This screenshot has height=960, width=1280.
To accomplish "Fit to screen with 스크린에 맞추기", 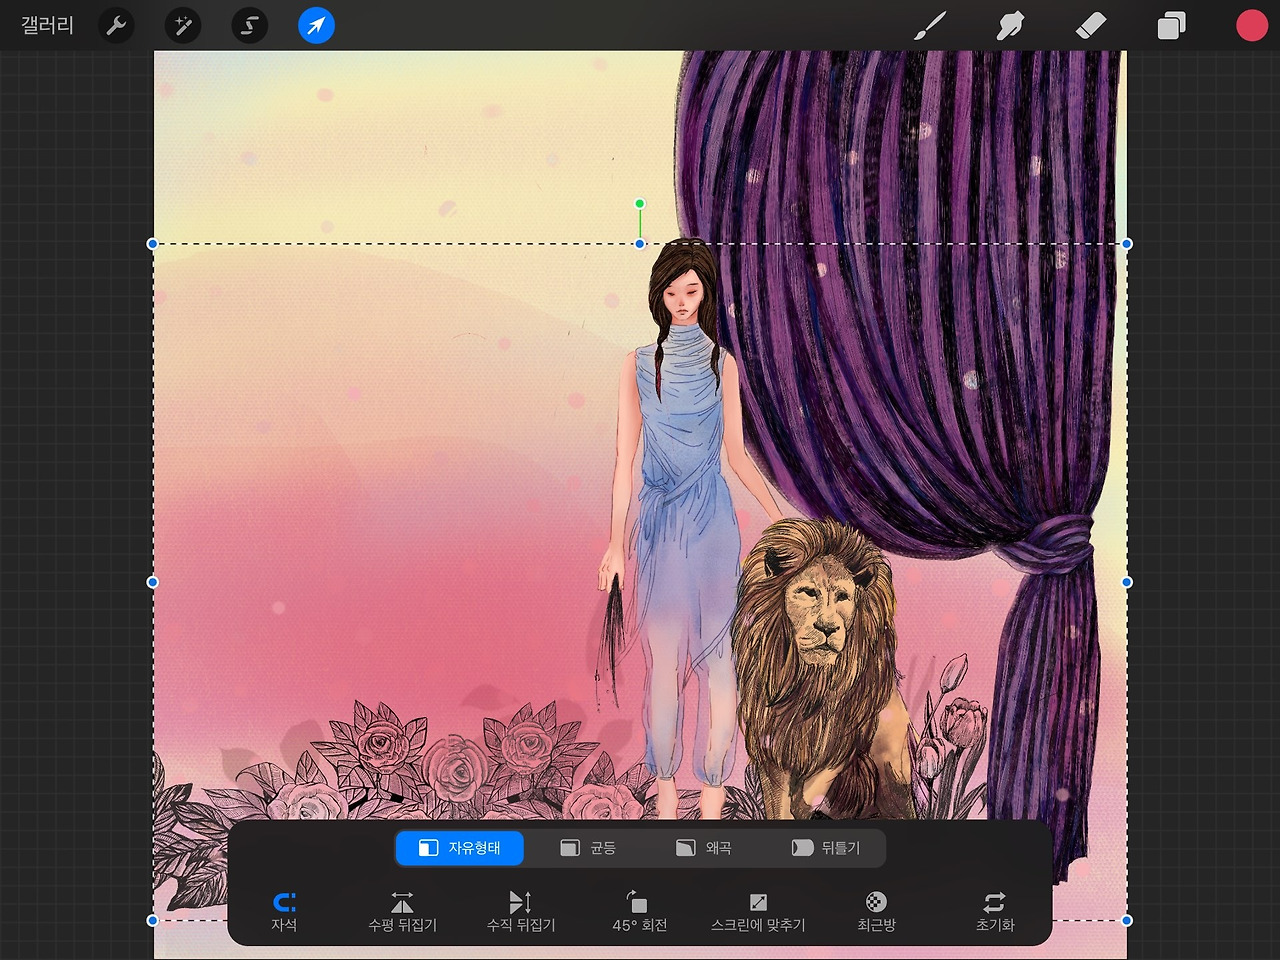I will (758, 912).
